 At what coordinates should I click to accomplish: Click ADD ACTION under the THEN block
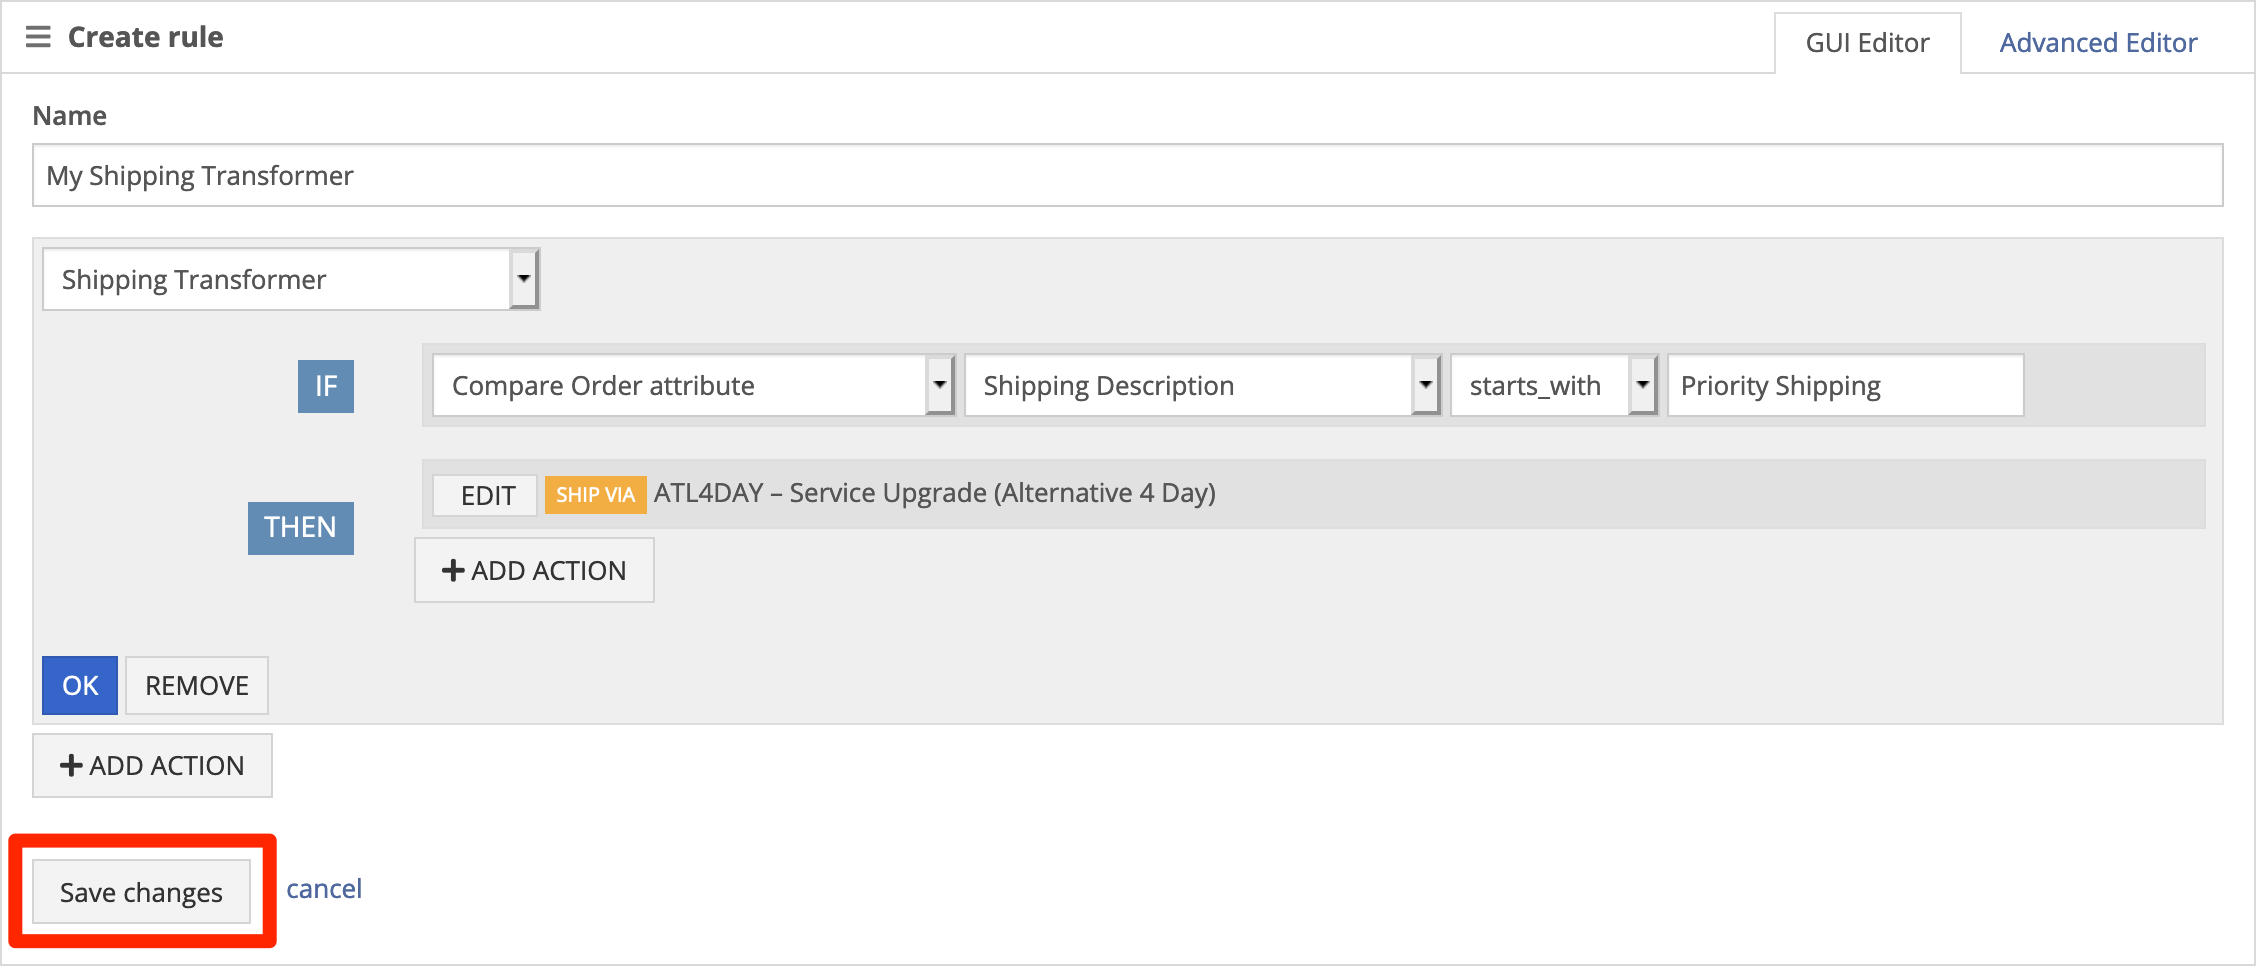click(534, 570)
